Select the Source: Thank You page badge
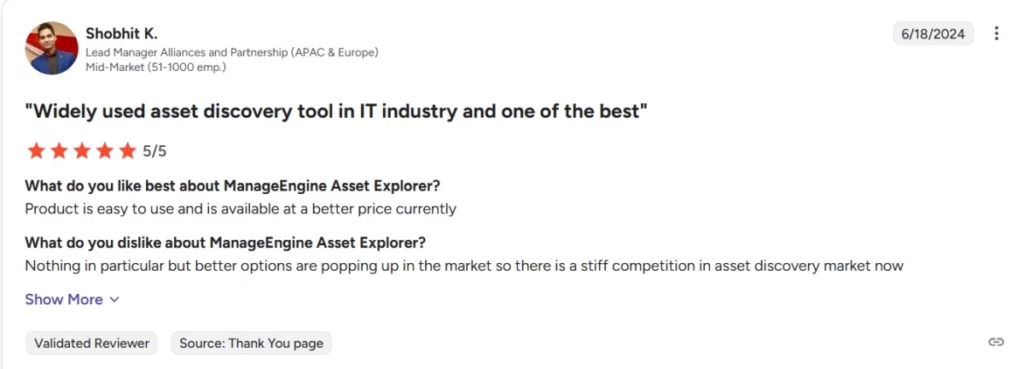 251,343
